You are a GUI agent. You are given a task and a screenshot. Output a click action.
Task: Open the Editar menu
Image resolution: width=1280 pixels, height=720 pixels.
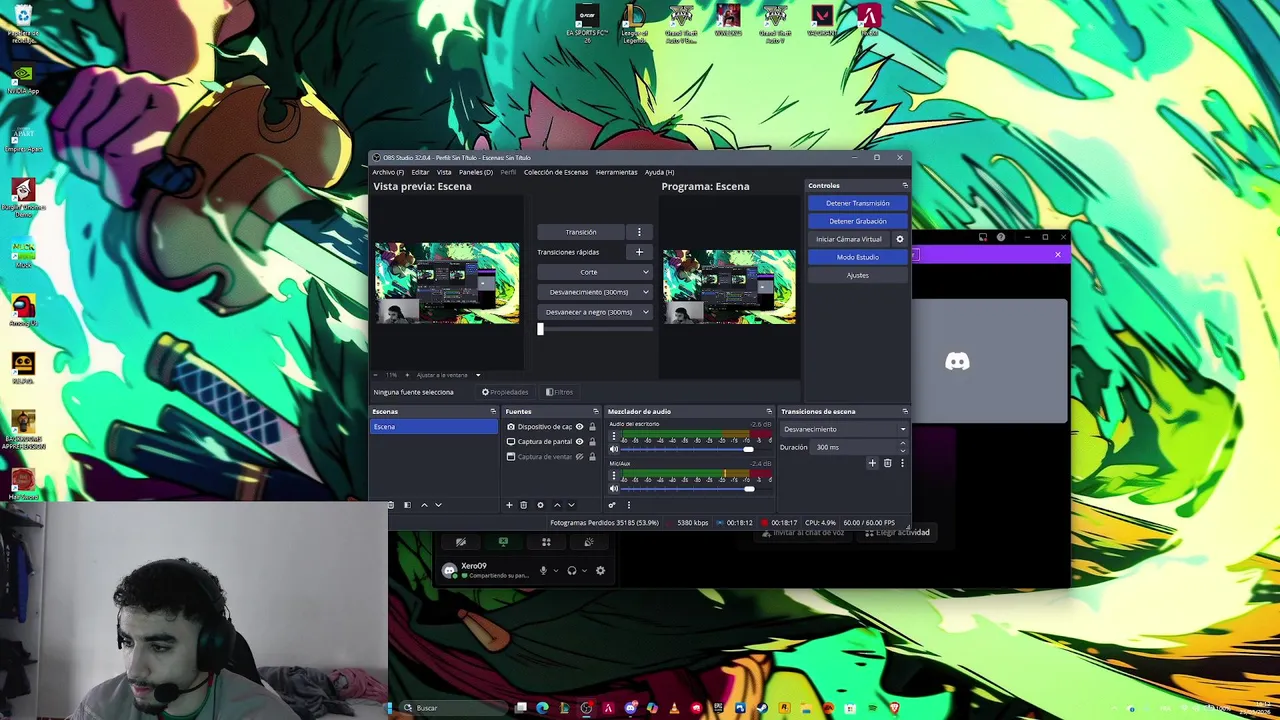(x=420, y=172)
